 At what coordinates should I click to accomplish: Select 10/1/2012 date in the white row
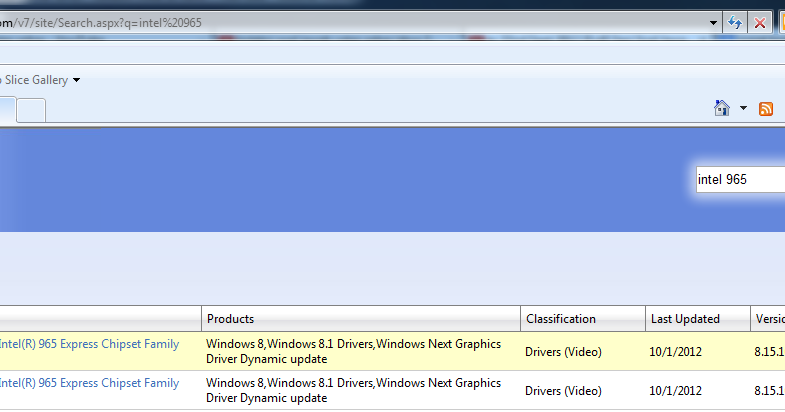[x=675, y=391]
